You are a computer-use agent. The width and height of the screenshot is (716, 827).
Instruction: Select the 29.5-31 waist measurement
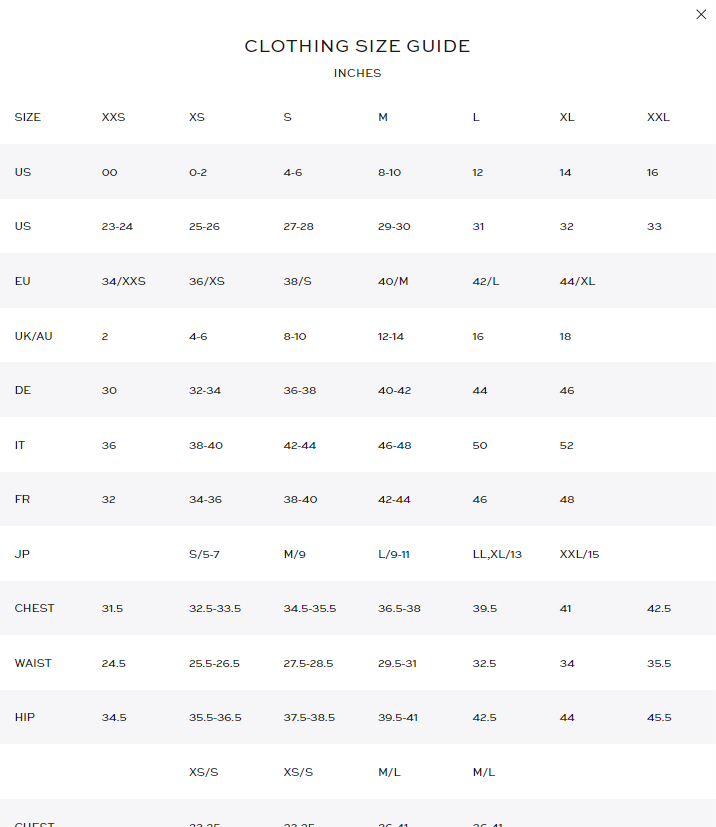pyautogui.click(x=397, y=663)
